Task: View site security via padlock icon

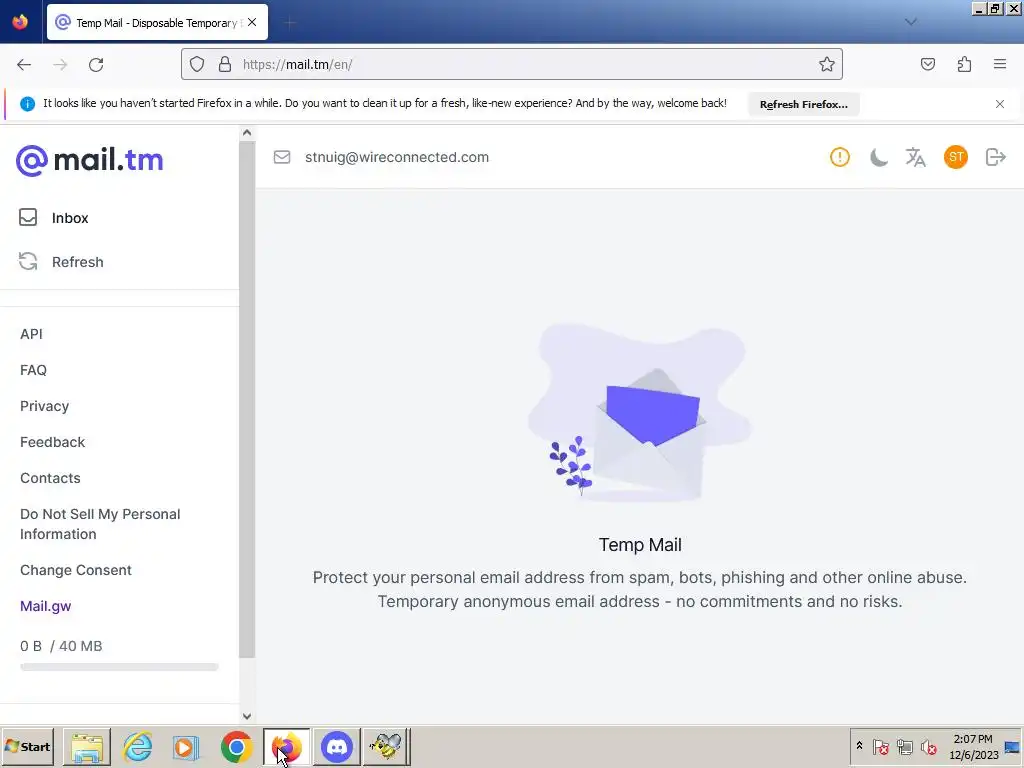Action: coord(225,64)
